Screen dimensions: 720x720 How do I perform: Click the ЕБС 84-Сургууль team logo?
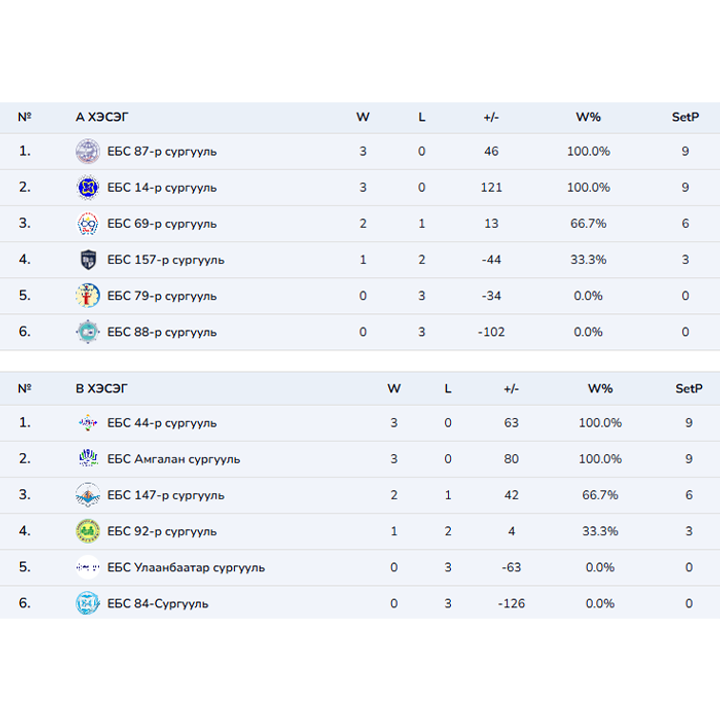pyautogui.click(x=88, y=603)
